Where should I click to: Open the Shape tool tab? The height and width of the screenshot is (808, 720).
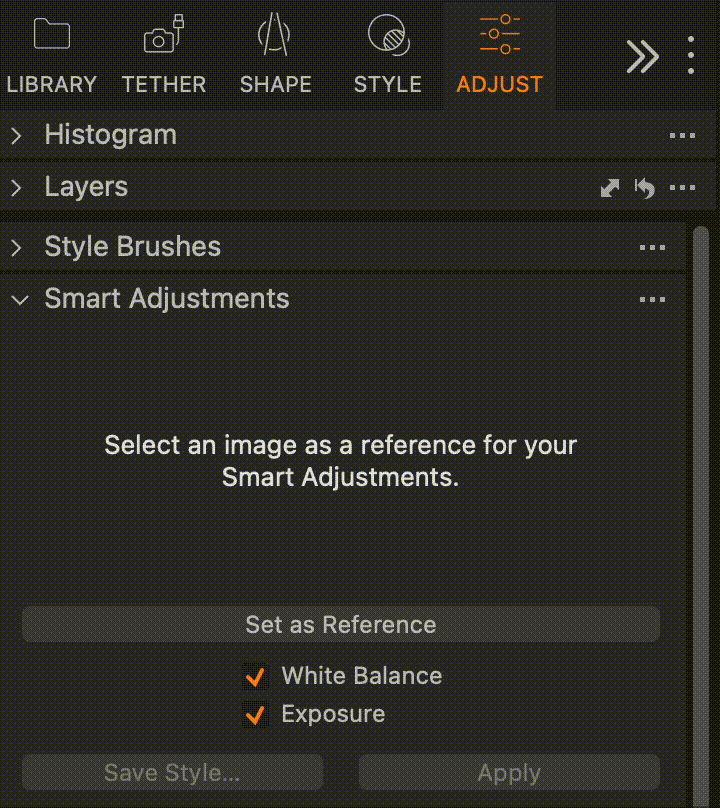tap(275, 56)
